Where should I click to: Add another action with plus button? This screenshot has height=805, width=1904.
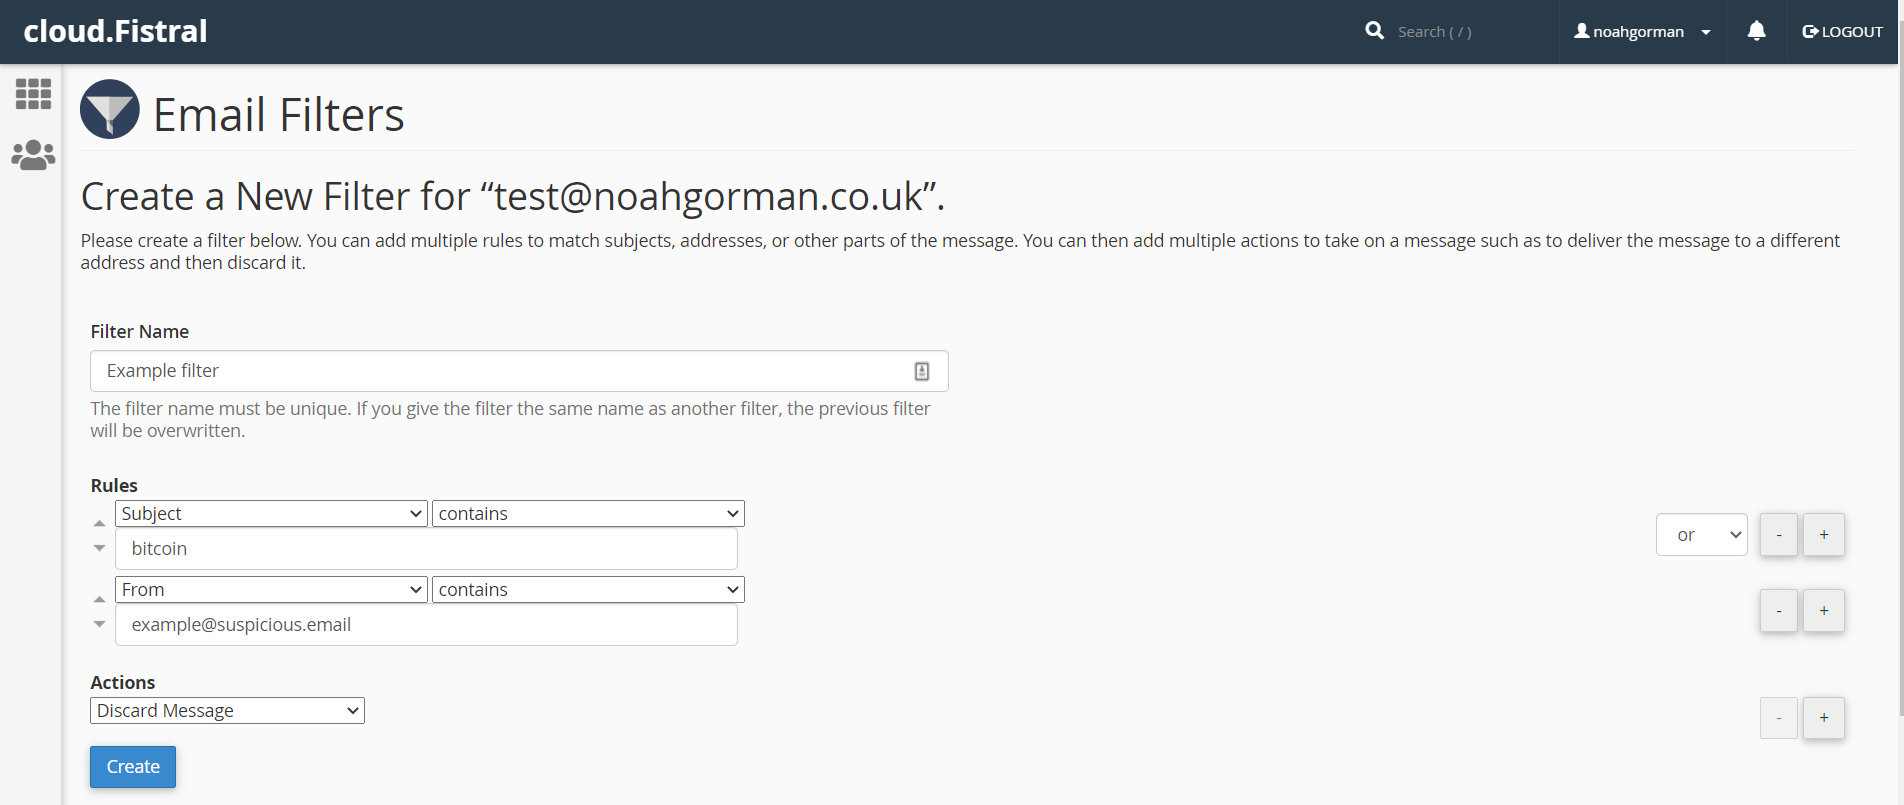[1824, 718]
